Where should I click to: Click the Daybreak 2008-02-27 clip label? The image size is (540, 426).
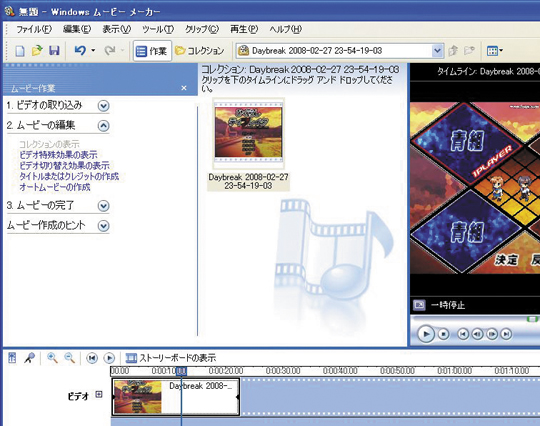click(x=248, y=181)
